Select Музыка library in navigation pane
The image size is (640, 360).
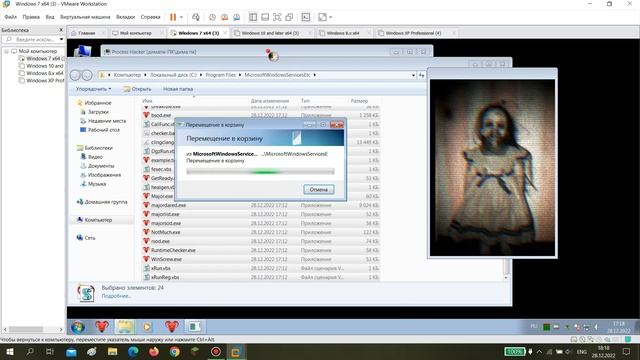[x=93, y=184]
